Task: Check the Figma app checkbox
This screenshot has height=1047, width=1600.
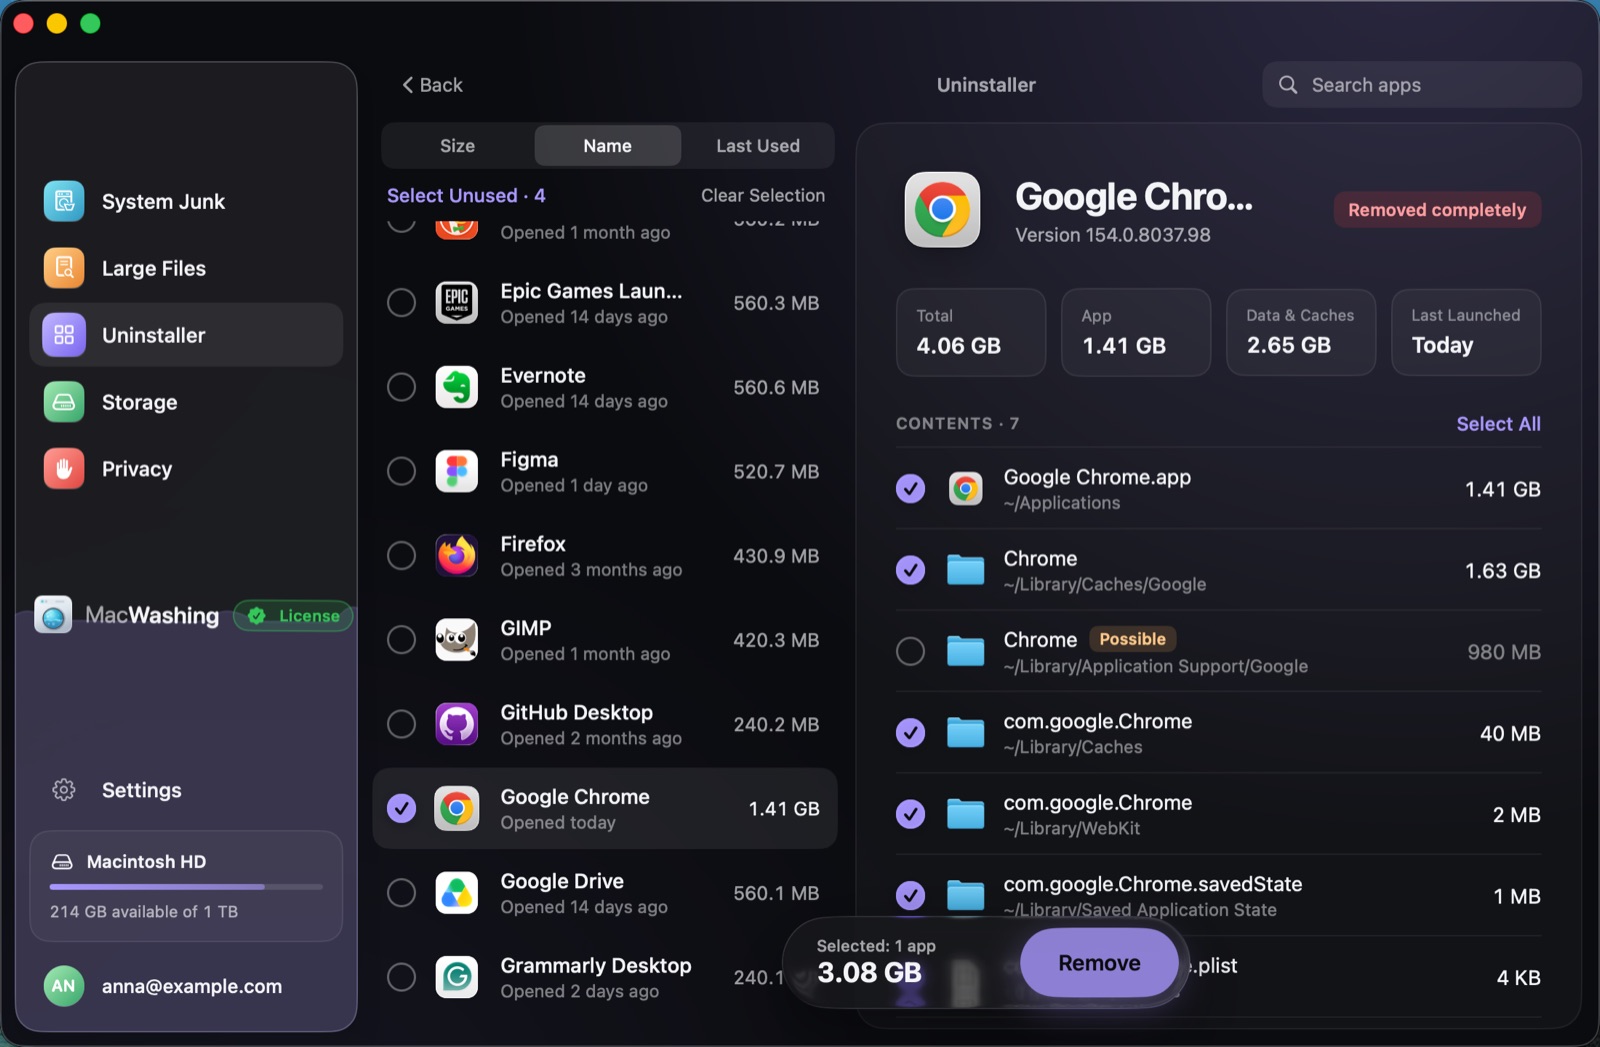Action: click(x=401, y=471)
